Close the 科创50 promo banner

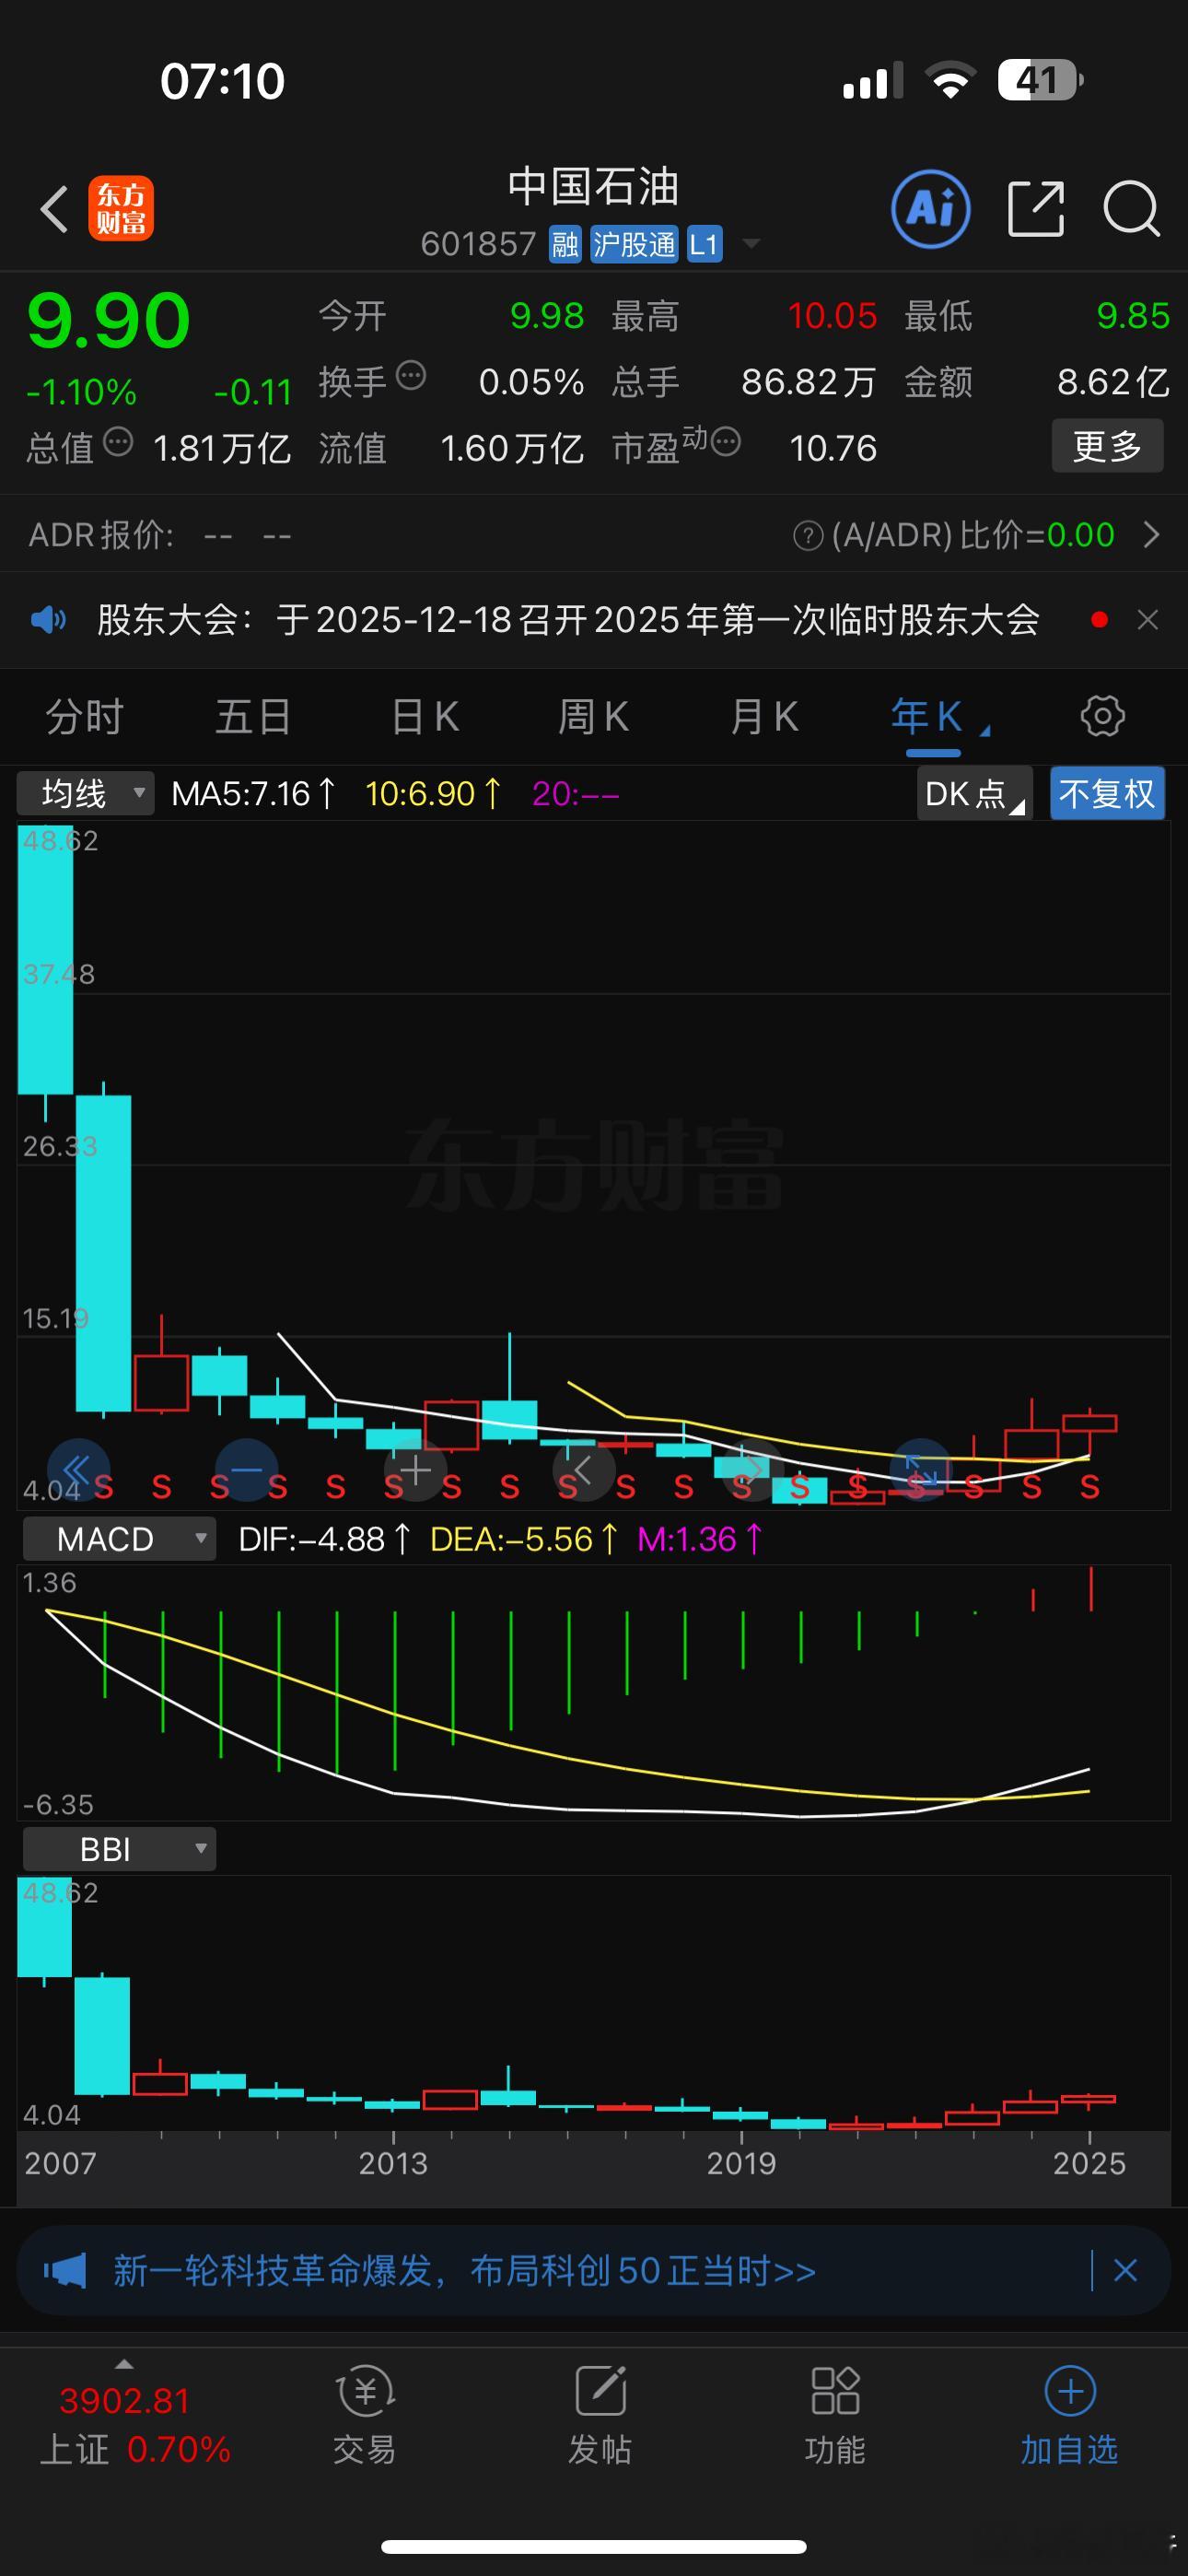[x=1125, y=2270]
